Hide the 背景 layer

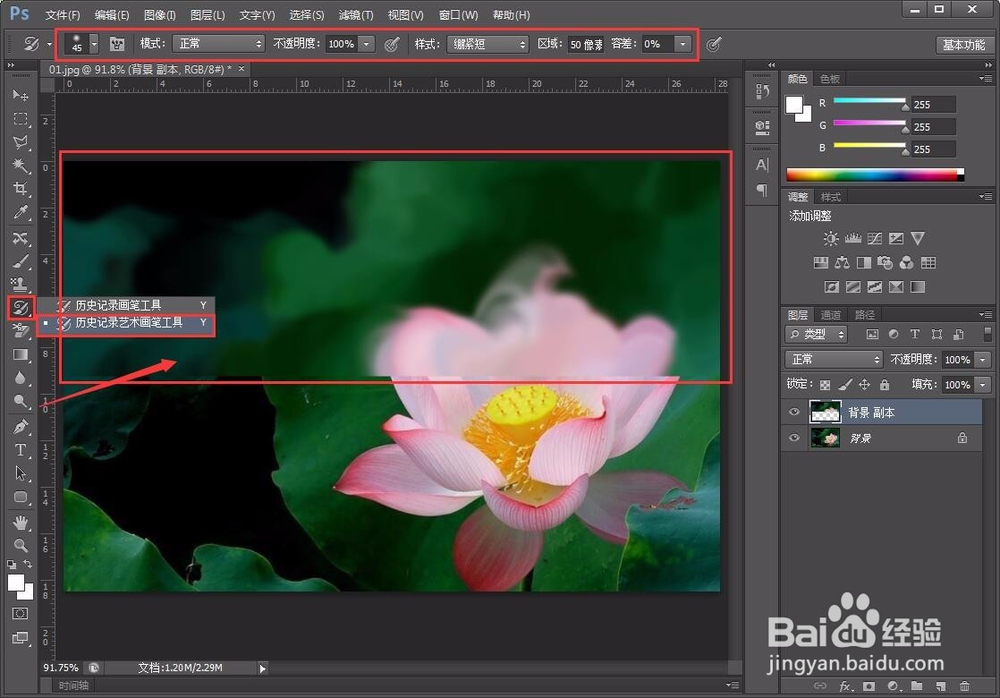coord(794,437)
